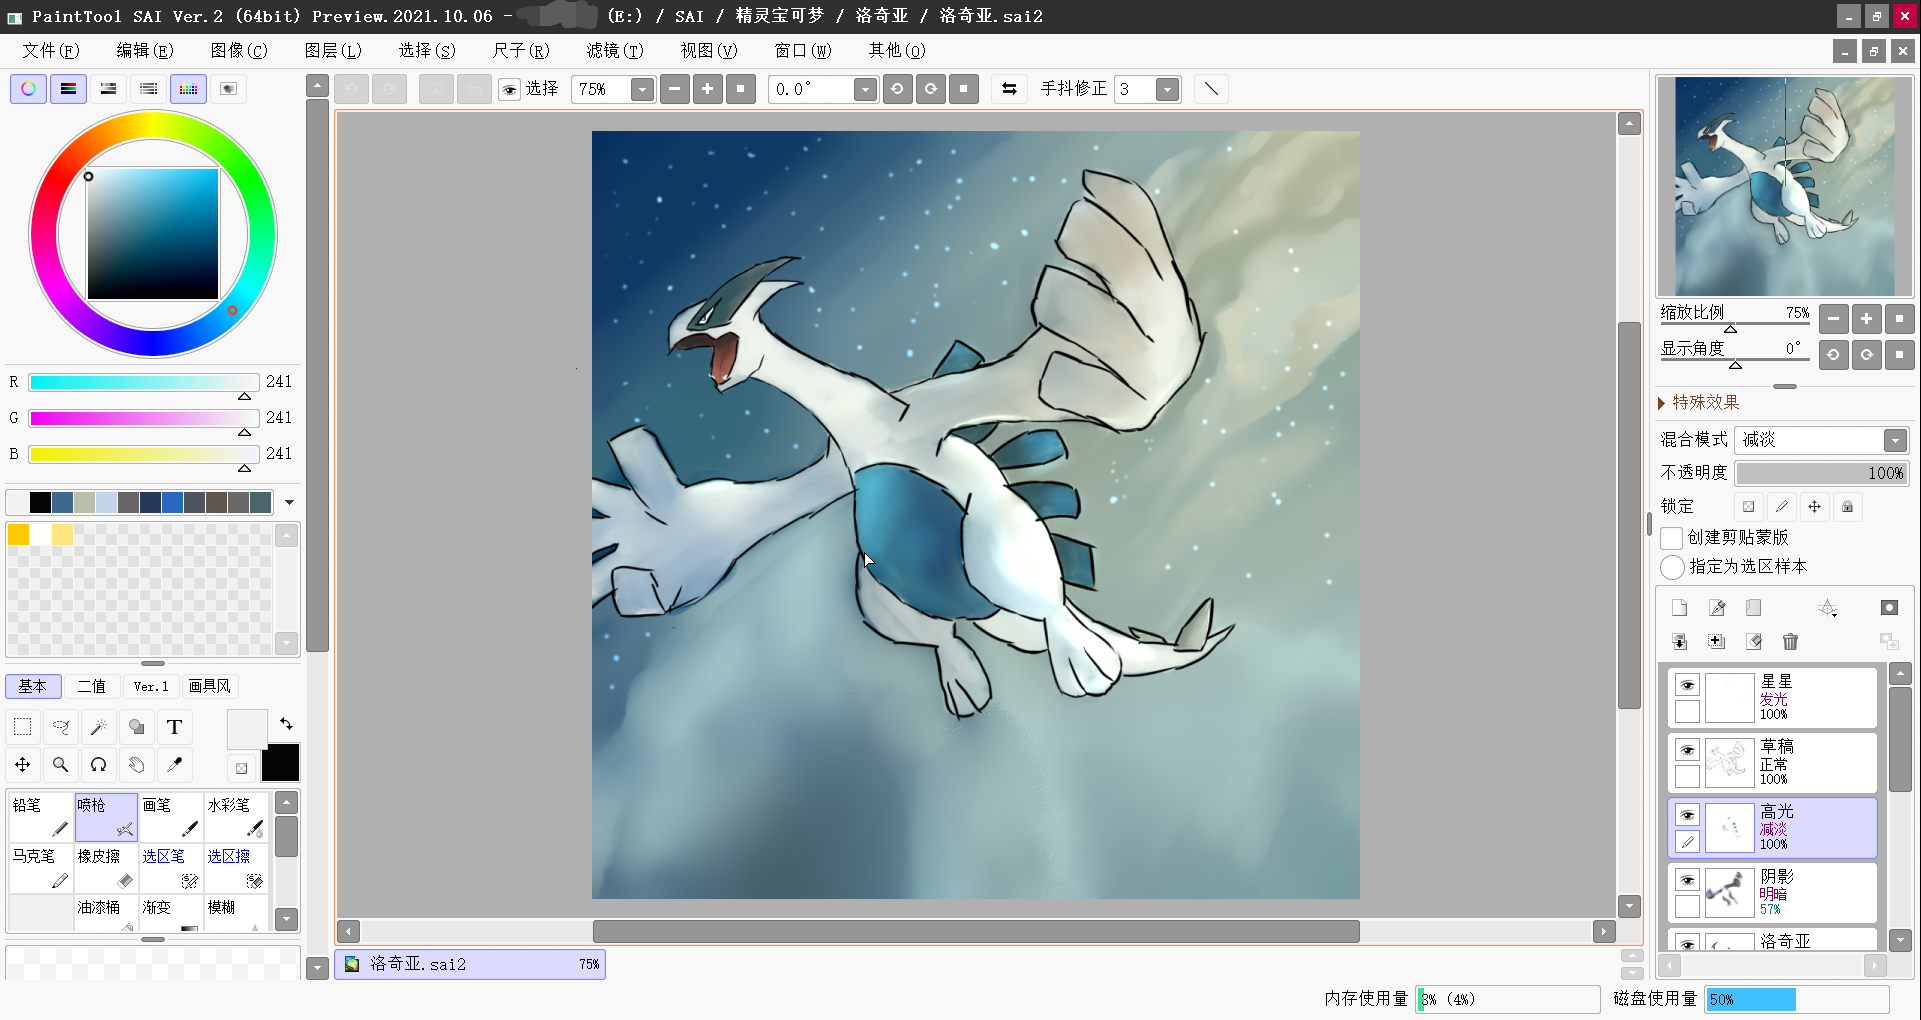Open the zoom 75% dropdown
The image size is (1921, 1020).
tap(642, 90)
